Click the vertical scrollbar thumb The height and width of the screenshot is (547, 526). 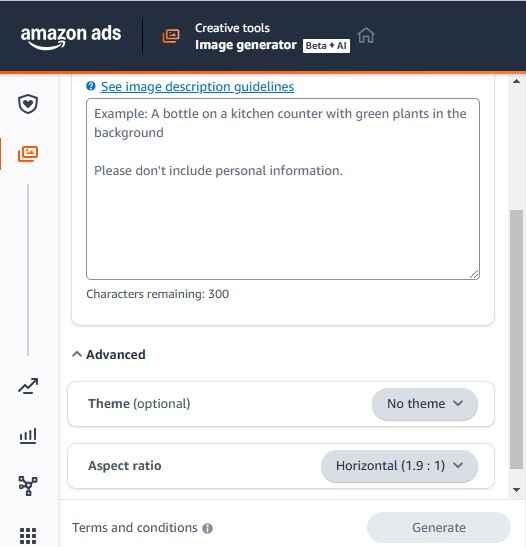point(516,339)
